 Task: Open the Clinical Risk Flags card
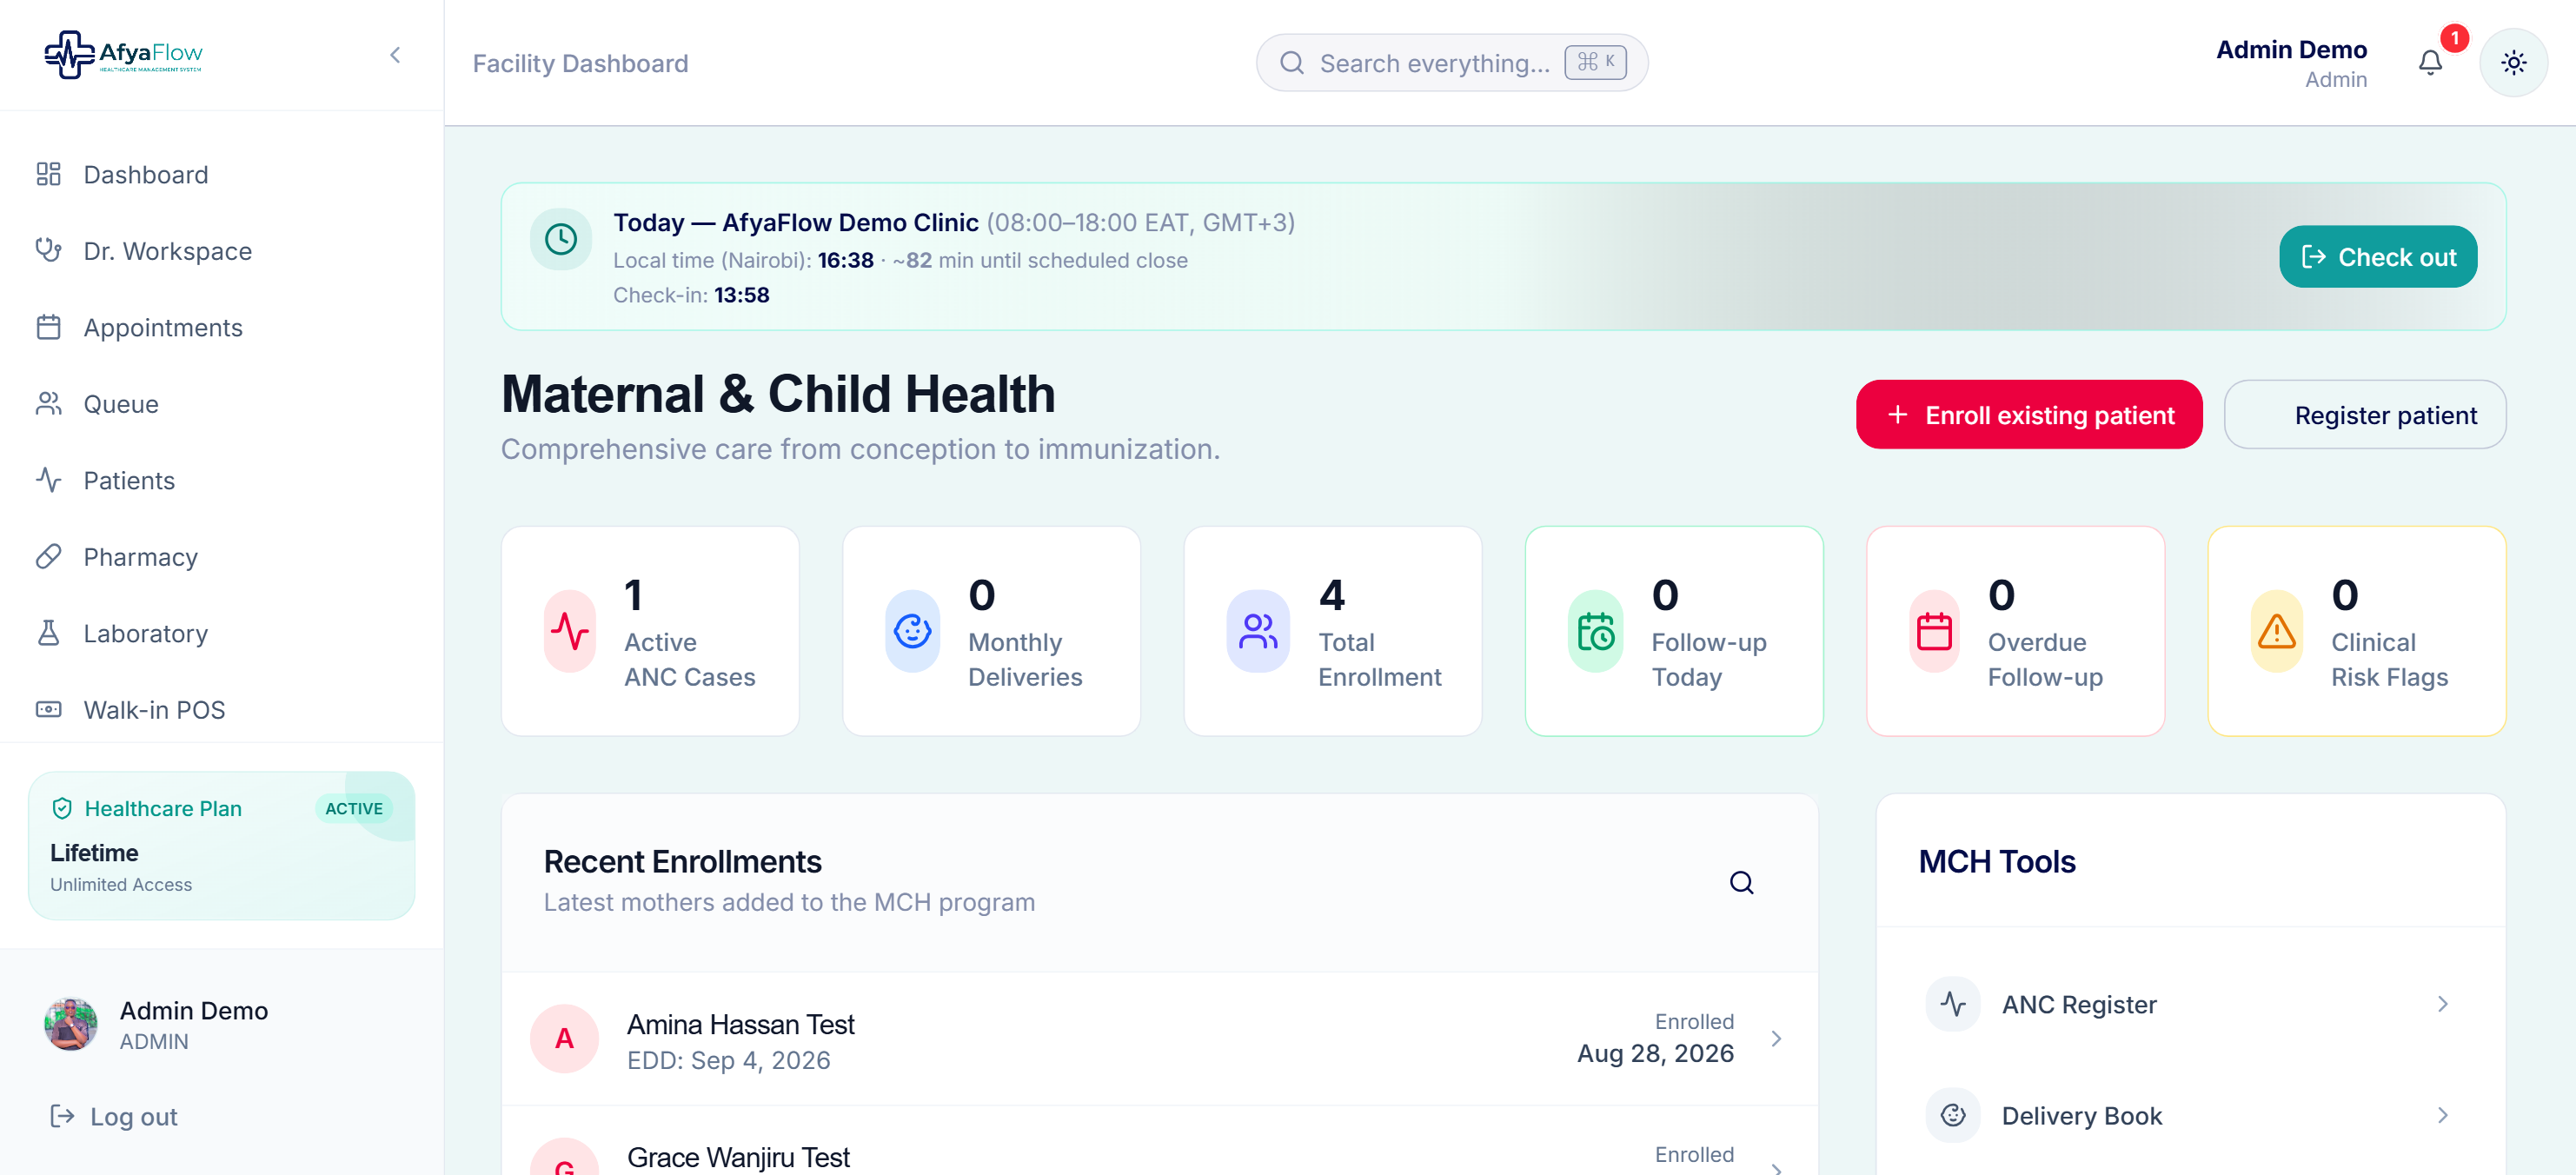pos(2357,631)
